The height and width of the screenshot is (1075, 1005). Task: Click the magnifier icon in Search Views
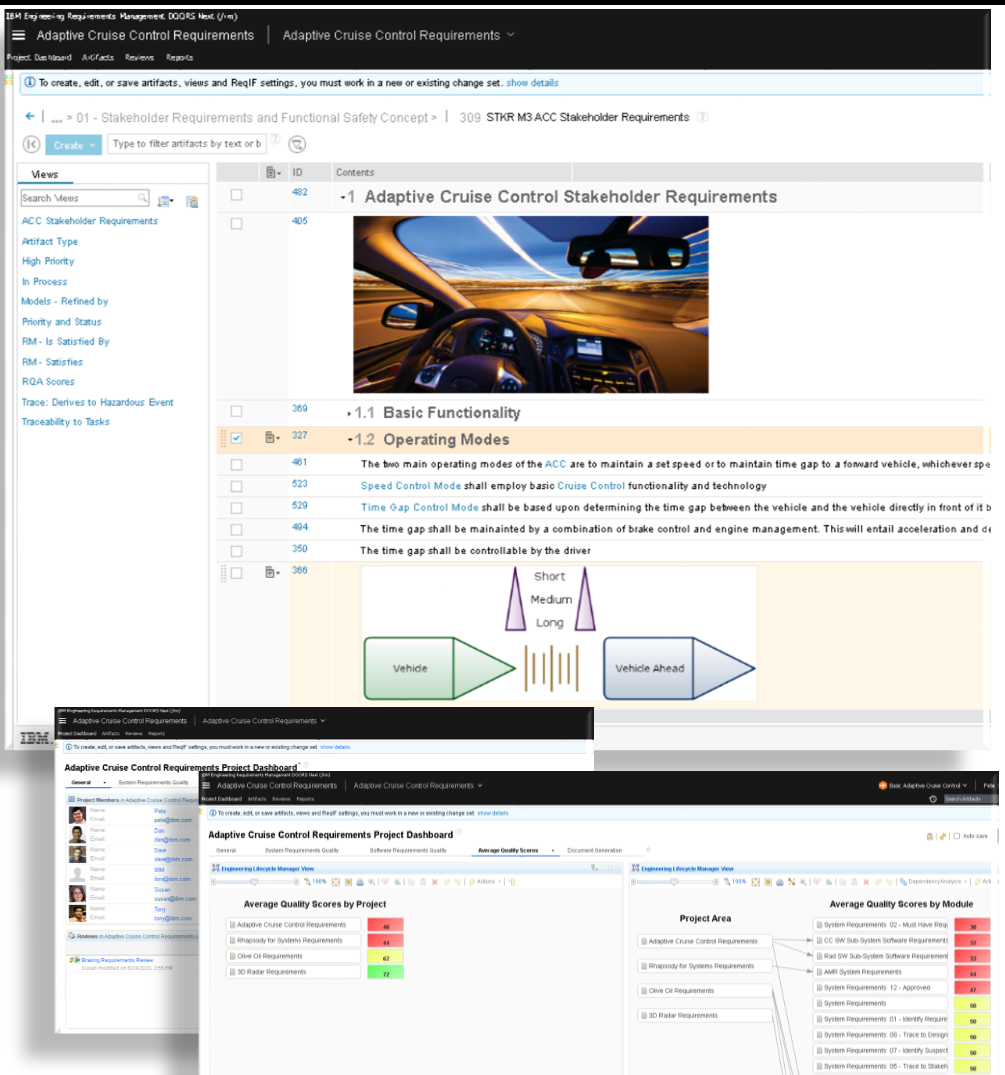142,197
